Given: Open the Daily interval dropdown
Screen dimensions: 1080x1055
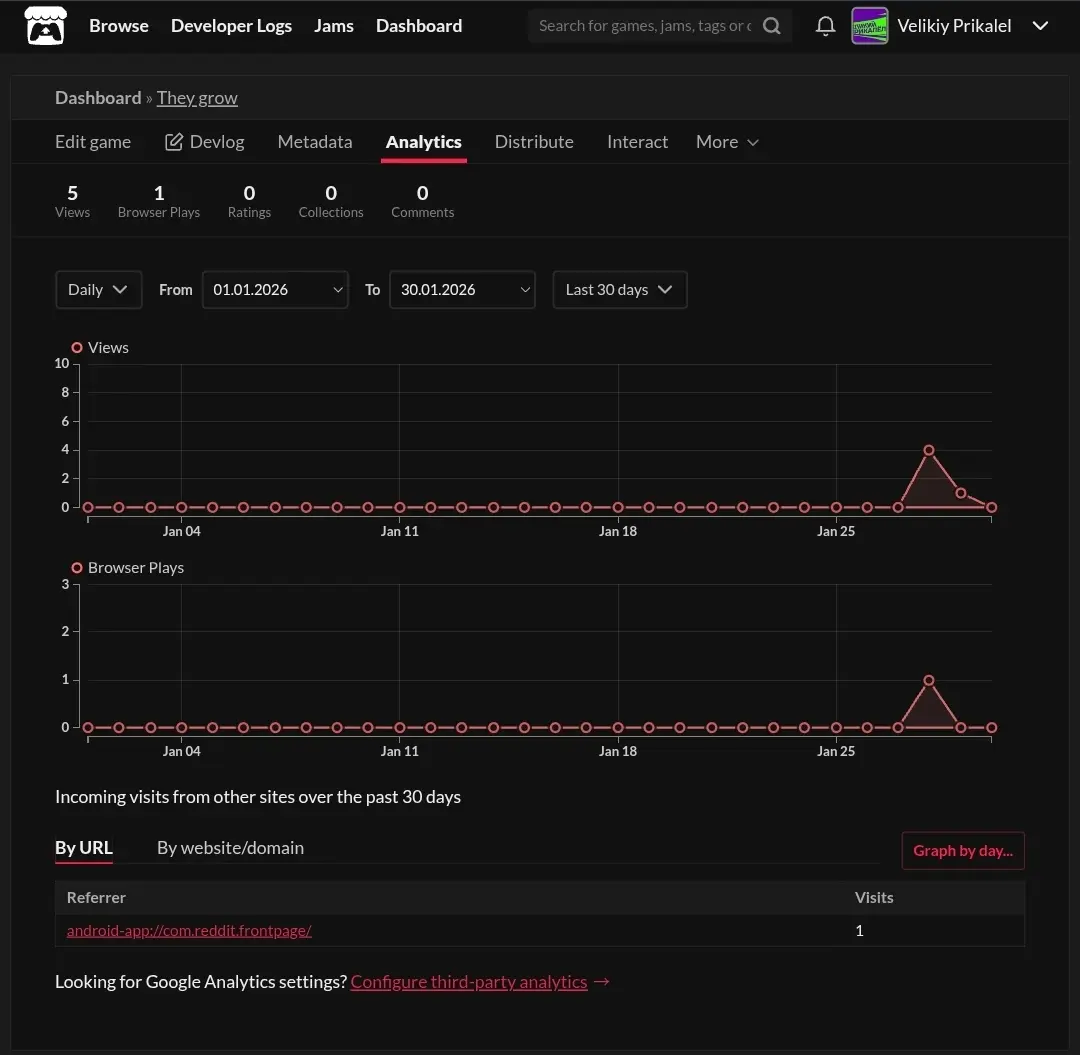Looking at the screenshot, I should coord(98,290).
